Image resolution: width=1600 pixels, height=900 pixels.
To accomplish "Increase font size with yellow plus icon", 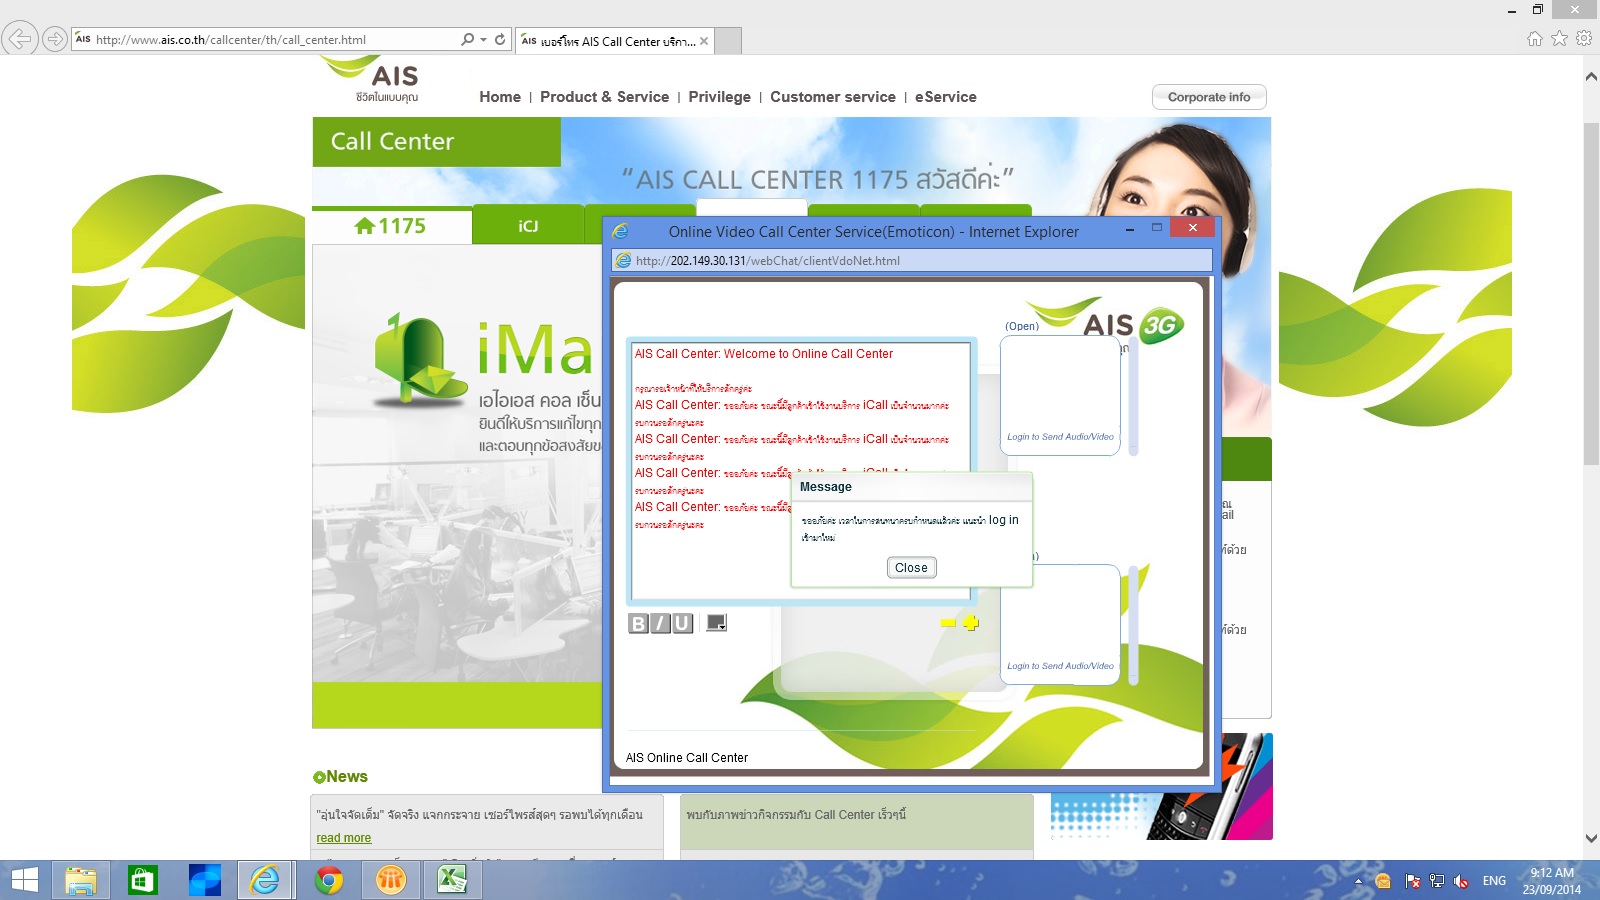I will (x=971, y=623).
